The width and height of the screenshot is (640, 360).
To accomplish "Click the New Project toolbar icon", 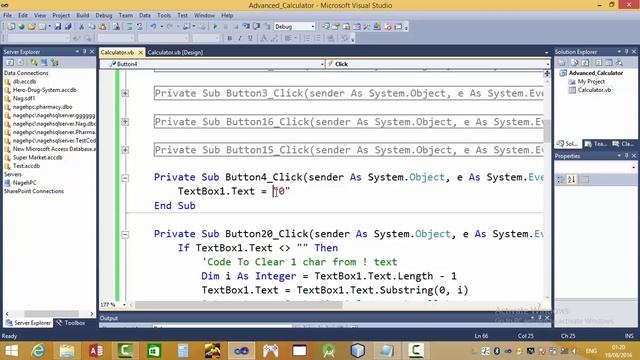I will pos(11,27).
